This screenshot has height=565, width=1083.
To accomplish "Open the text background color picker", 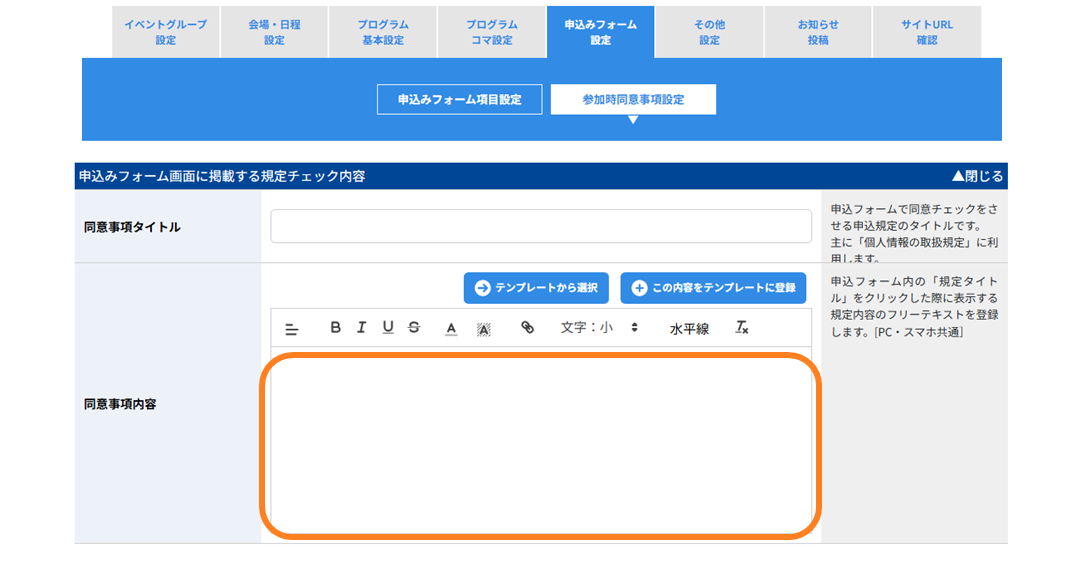I will [483, 329].
